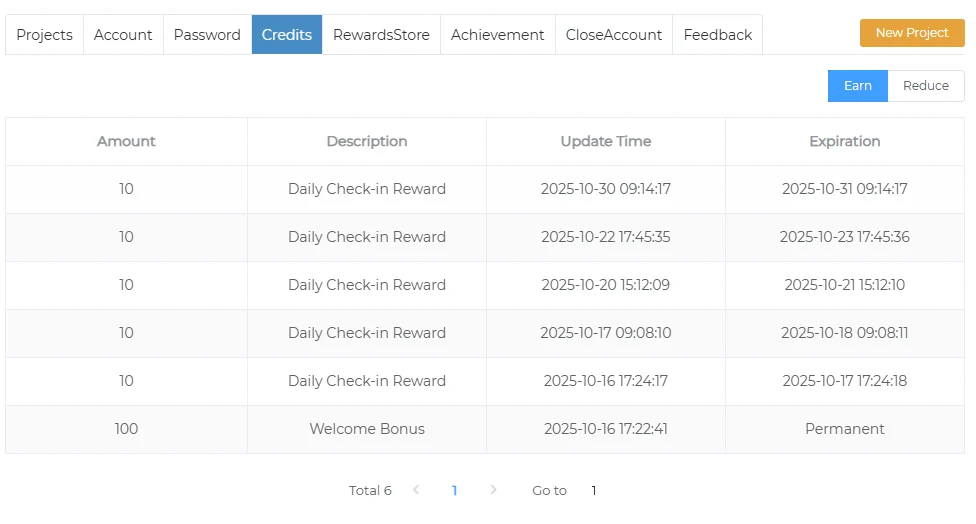The image size is (976, 524).
Task: Open the Achievement tab
Action: pos(497,35)
